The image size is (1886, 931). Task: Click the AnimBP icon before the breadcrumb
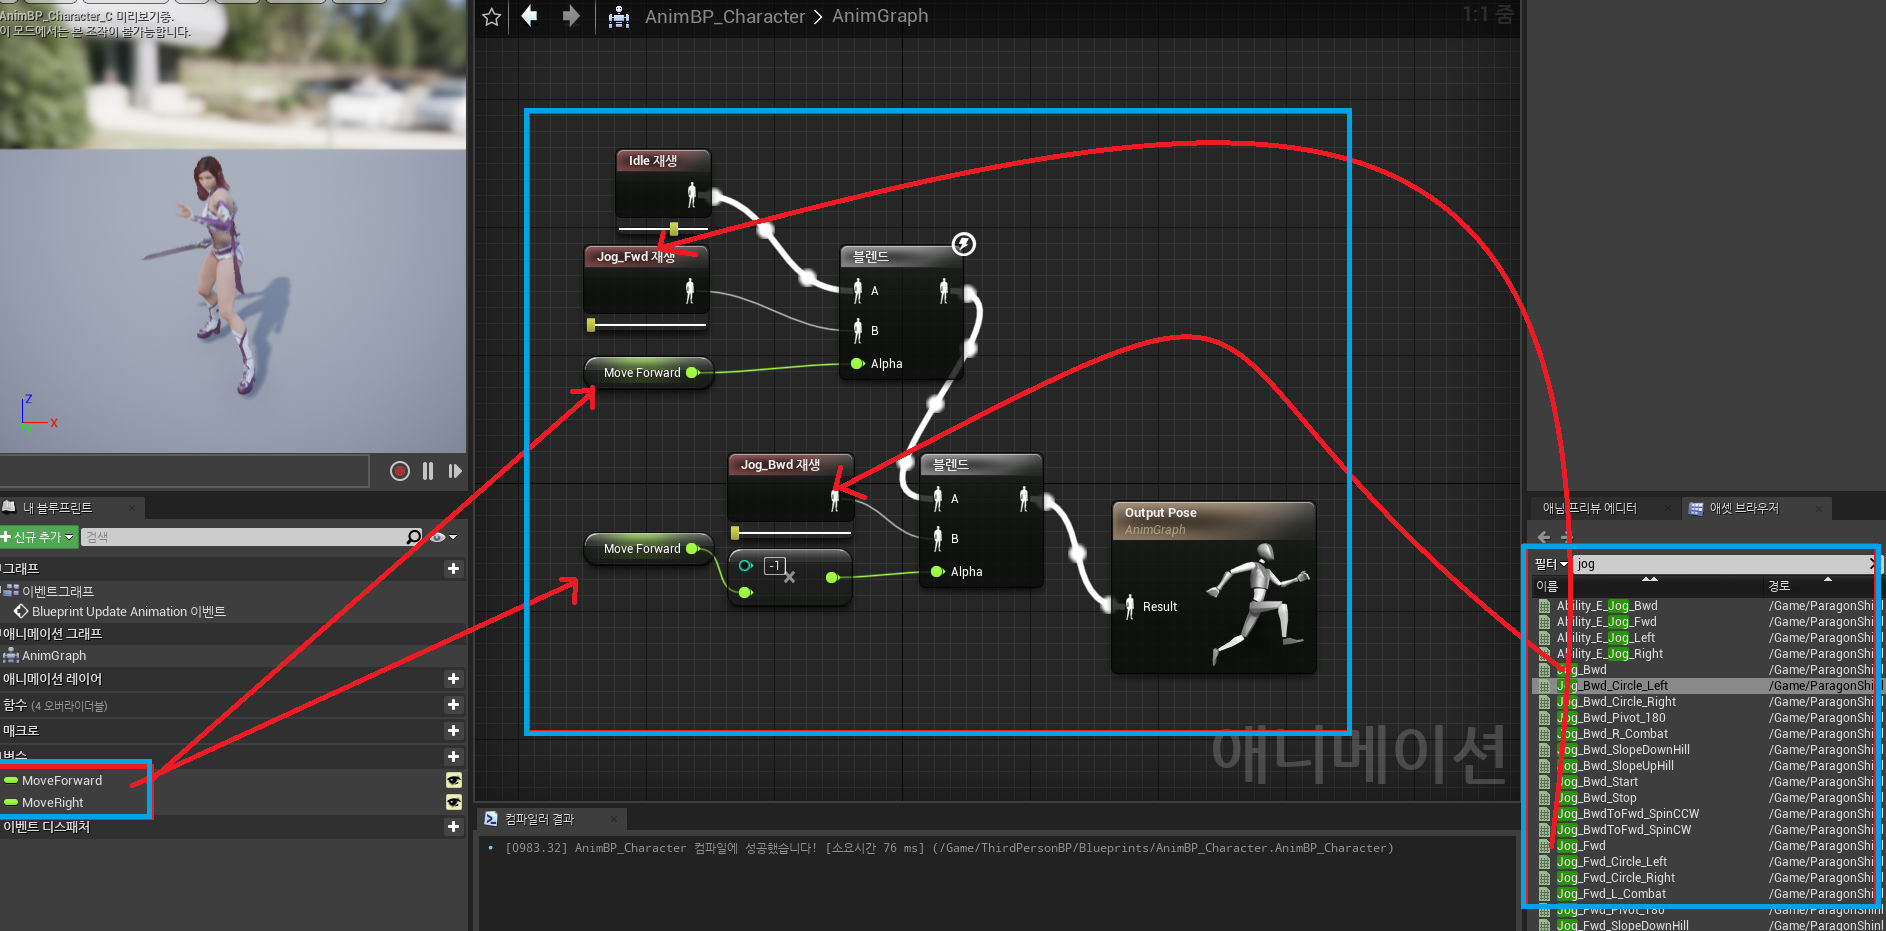619,17
